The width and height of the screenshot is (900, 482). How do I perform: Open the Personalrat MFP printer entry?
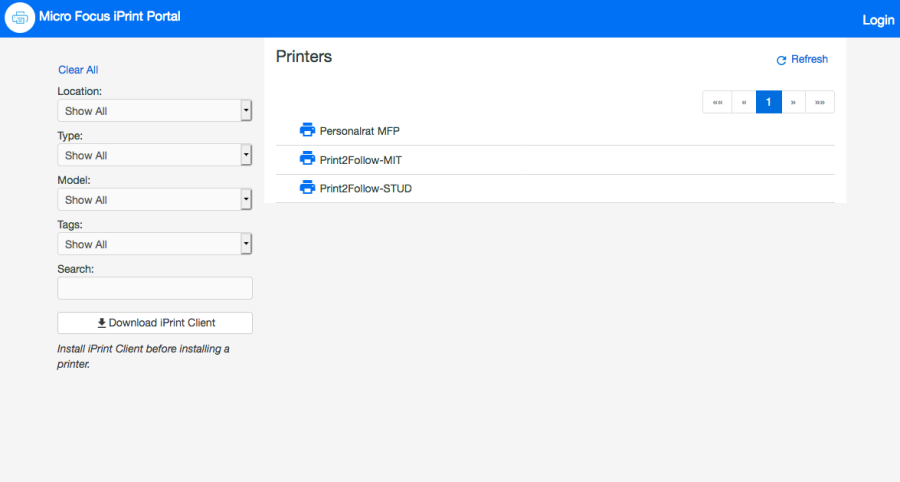click(360, 131)
